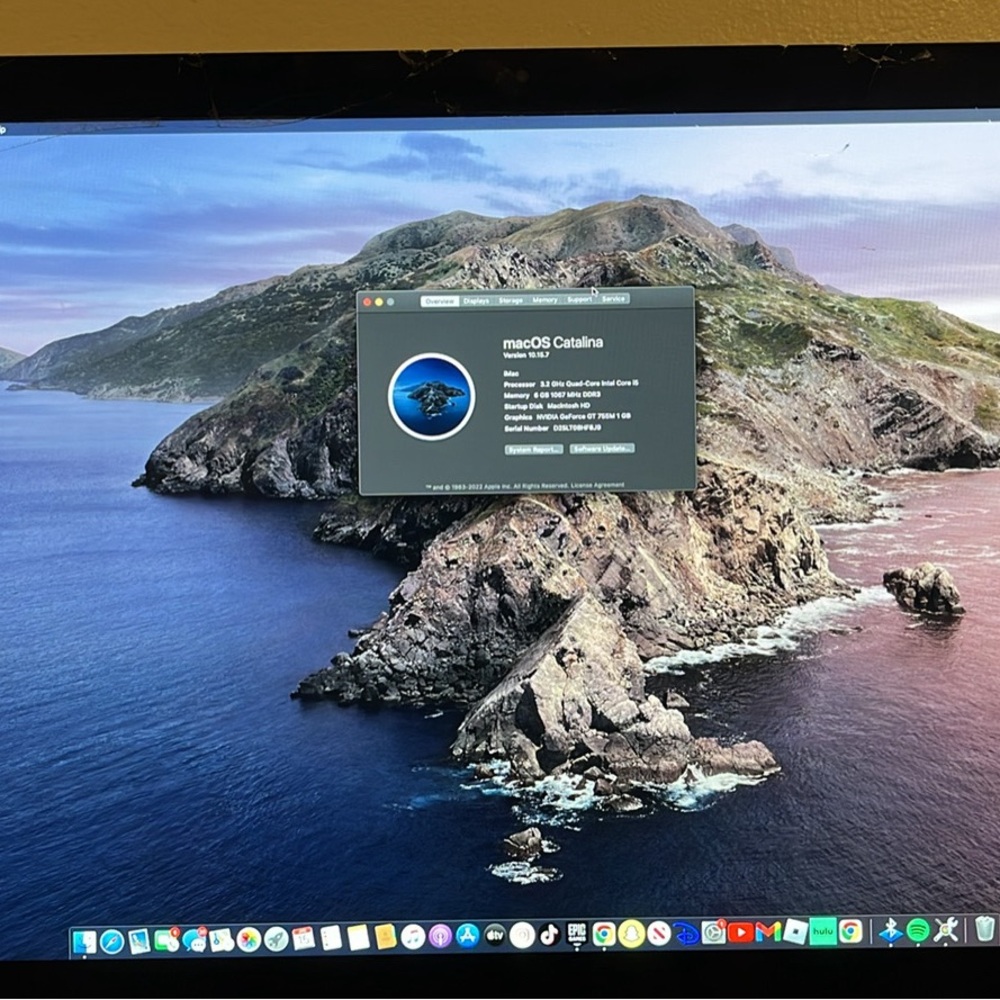Click the 1067 MHz DDR3 memory text
Screen dimensions: 1000x1000
pyautogui.click(x=576, y=395)
